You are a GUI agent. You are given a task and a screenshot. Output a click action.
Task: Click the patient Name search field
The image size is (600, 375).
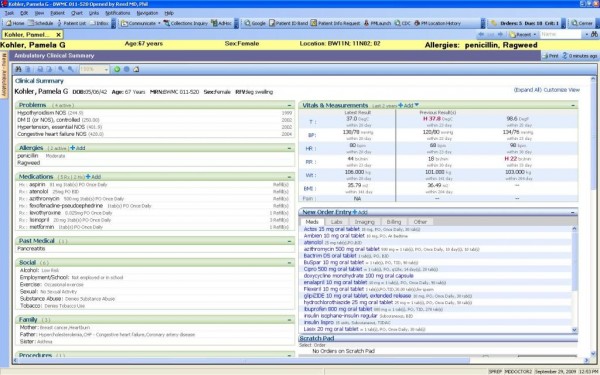tap(561, 34)
